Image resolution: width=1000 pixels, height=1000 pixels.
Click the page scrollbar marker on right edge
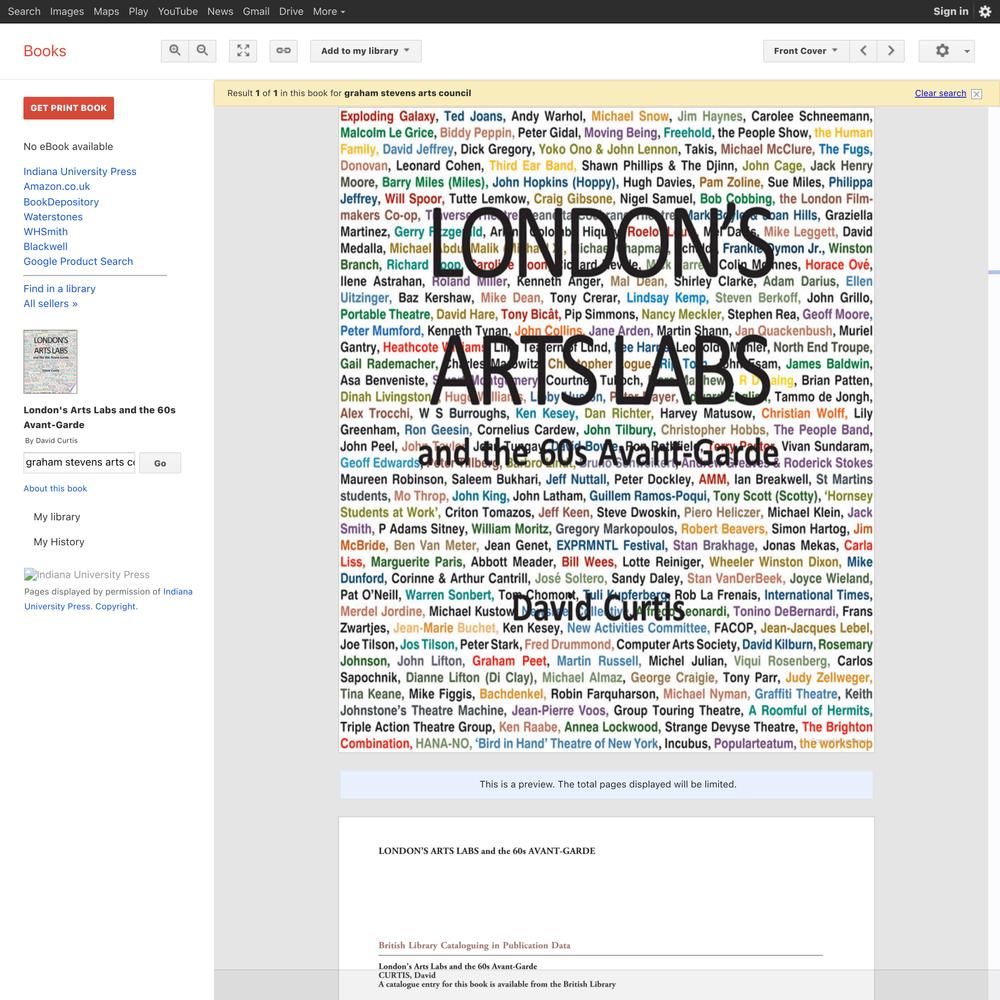pyautogui.click(x=994, y=272)
